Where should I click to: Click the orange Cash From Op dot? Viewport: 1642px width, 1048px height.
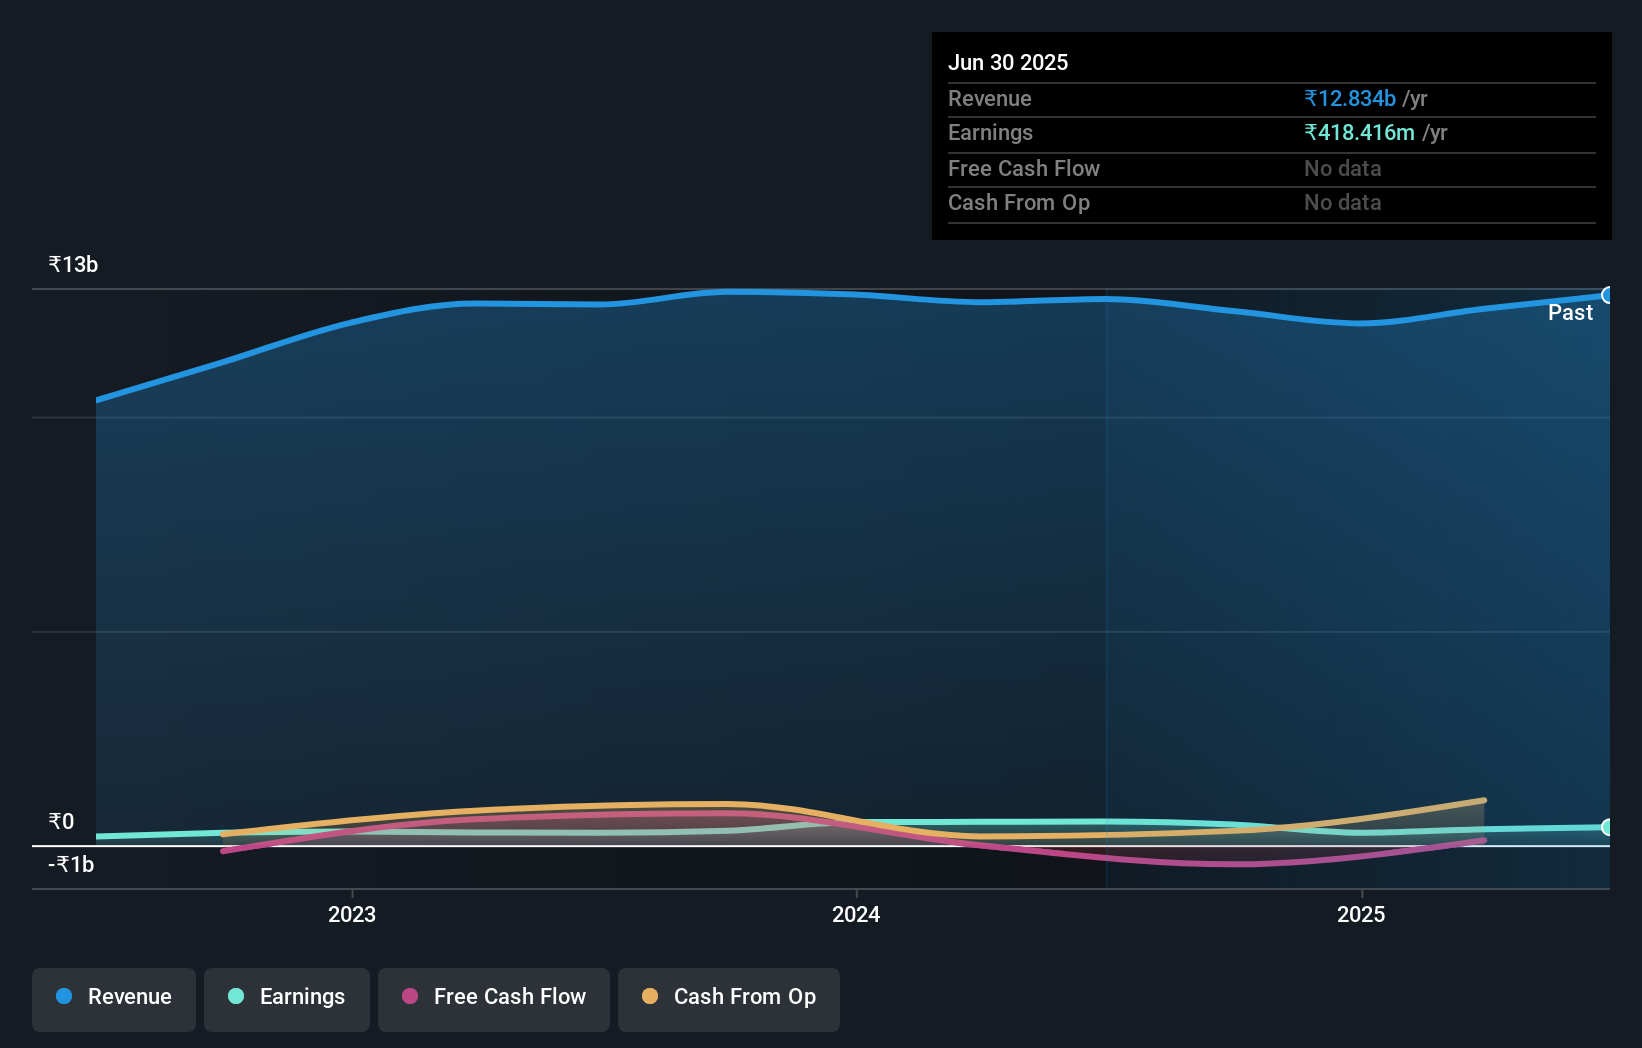tap(650, 996)
